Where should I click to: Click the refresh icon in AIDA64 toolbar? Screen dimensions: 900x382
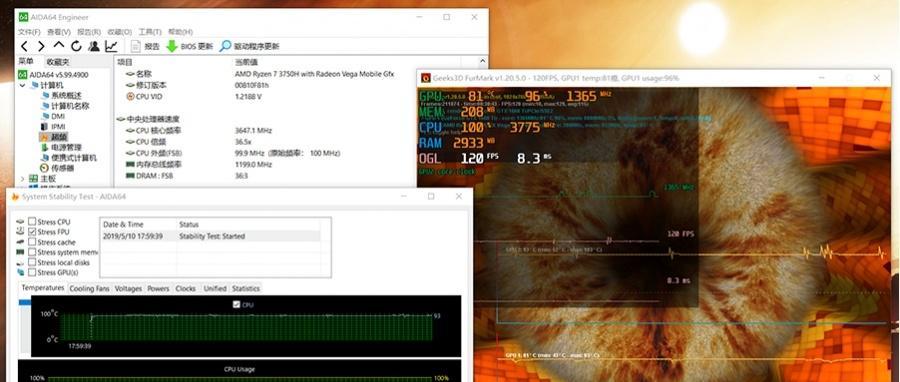pos(76,46)
